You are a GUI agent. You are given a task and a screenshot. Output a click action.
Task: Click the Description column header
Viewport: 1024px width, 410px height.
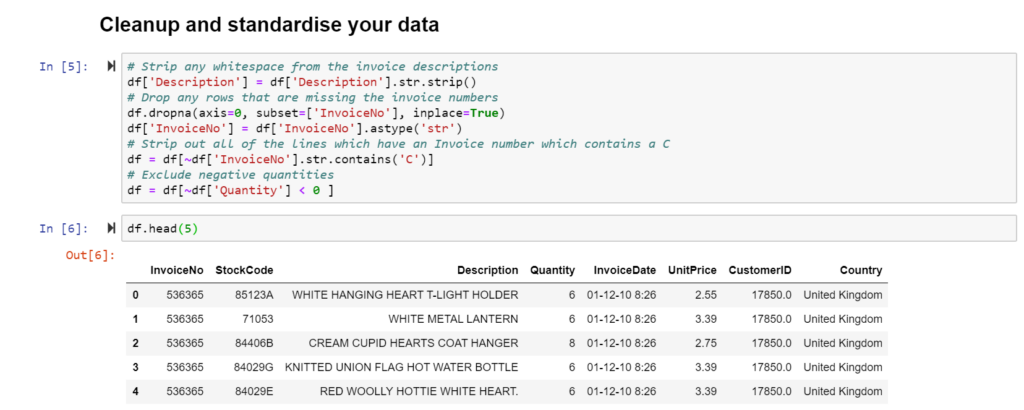pyautogui.click(x=487, y=270)
